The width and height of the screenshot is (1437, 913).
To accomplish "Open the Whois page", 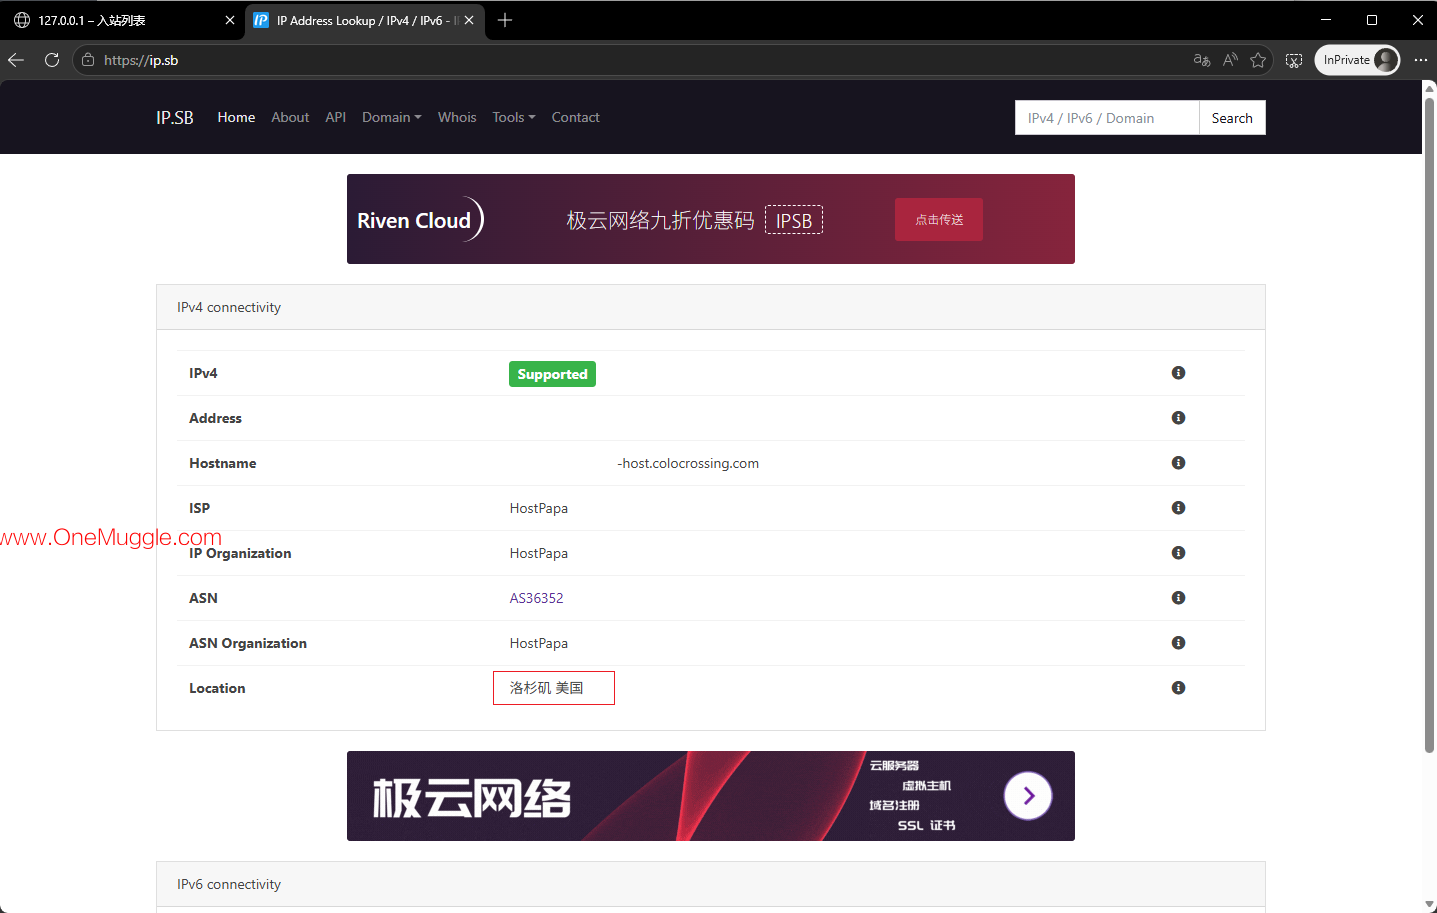I will 457,117.
